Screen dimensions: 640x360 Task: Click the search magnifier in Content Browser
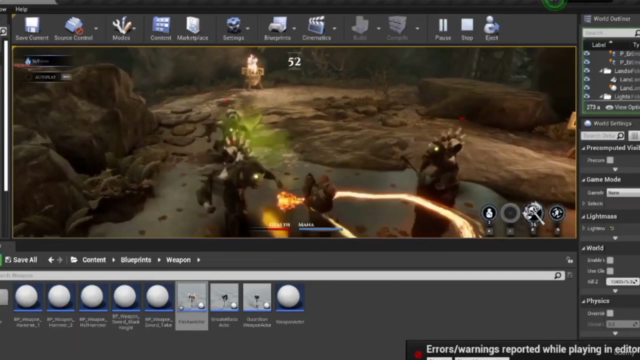(x=558, y=276)
